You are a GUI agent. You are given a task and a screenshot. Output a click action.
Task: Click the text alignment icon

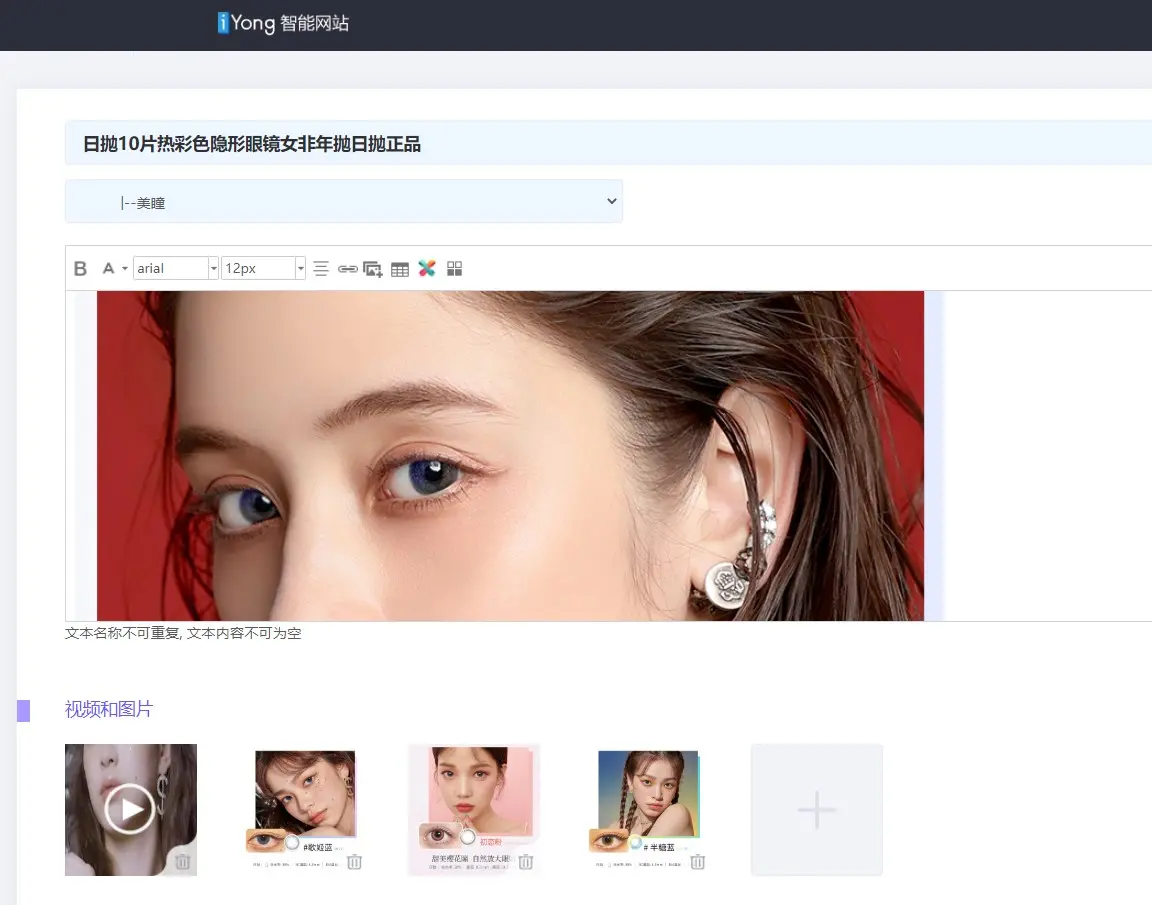[x=319, y=268]
